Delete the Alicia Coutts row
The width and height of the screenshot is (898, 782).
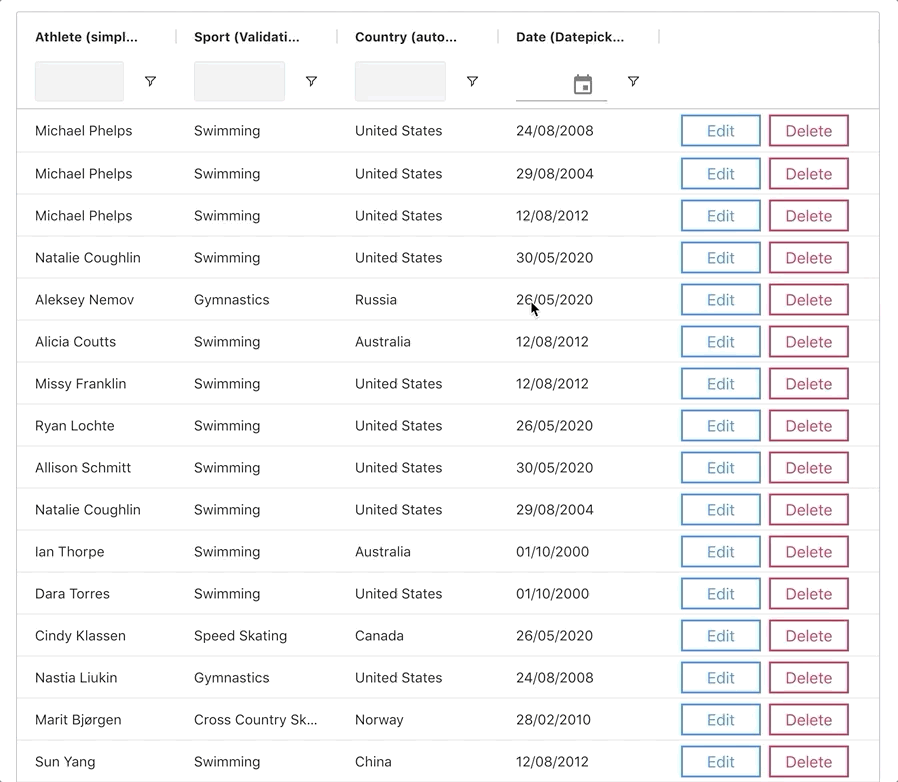(809, 341)
